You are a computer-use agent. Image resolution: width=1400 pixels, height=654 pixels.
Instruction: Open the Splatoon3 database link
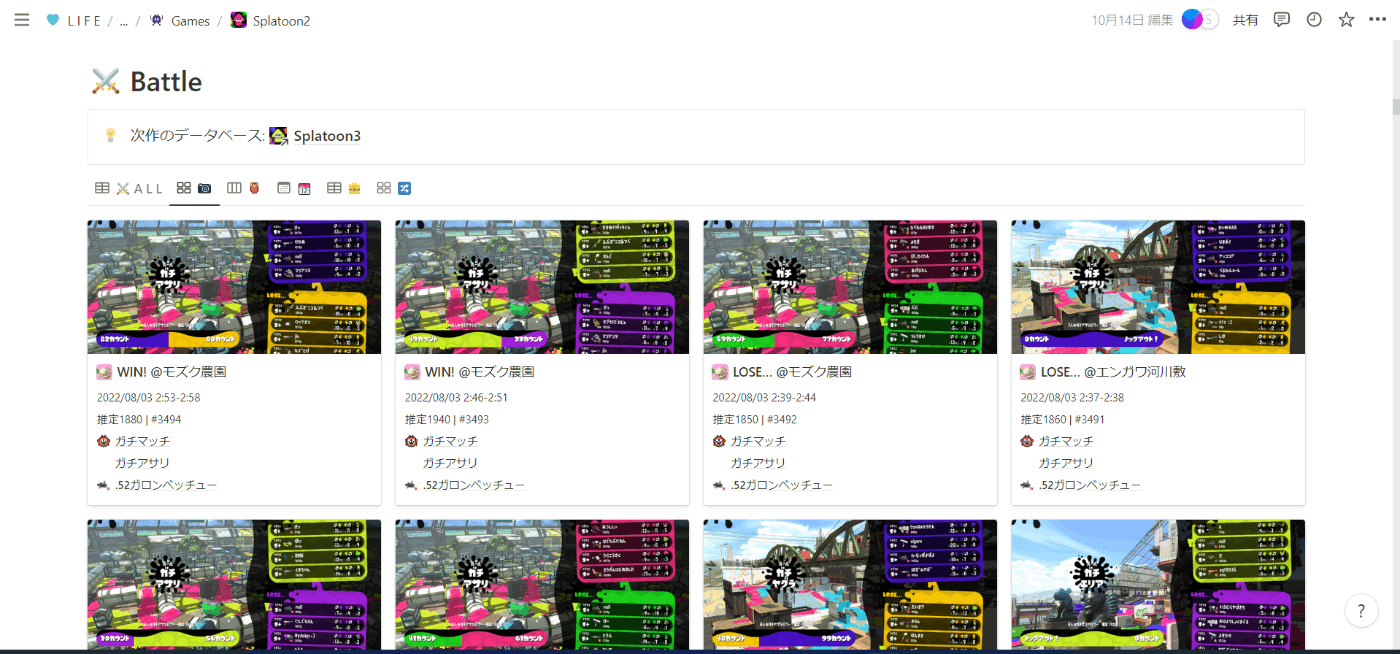coord(327,136)
